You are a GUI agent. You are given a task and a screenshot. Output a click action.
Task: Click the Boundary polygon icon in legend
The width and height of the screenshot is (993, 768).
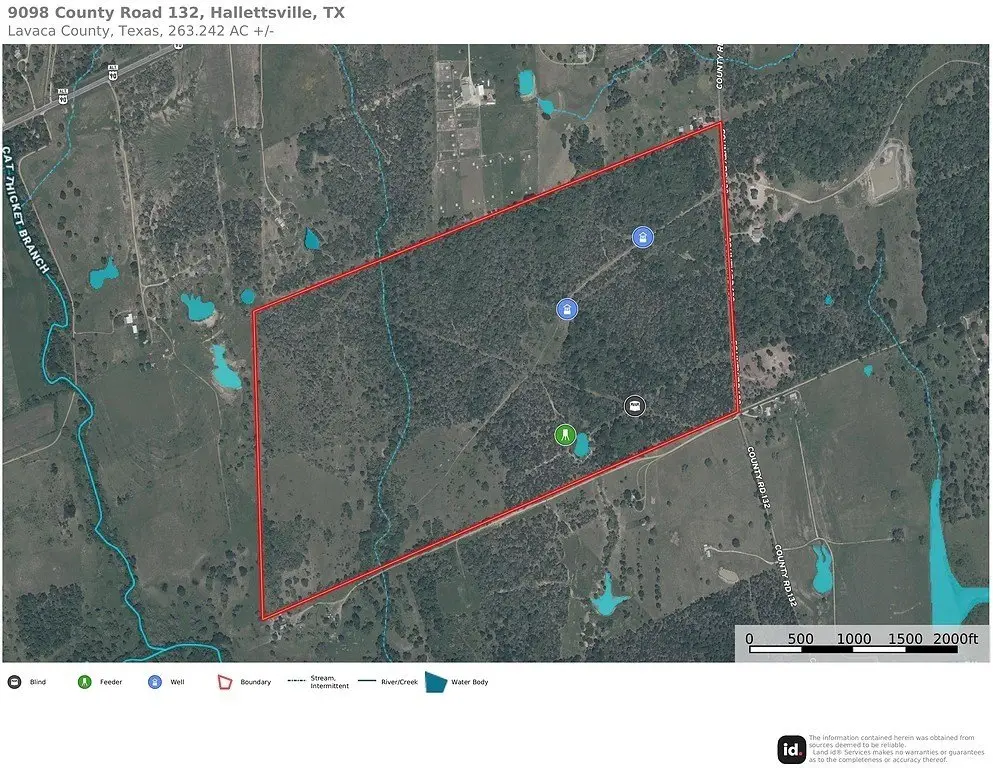coord(225,682)
